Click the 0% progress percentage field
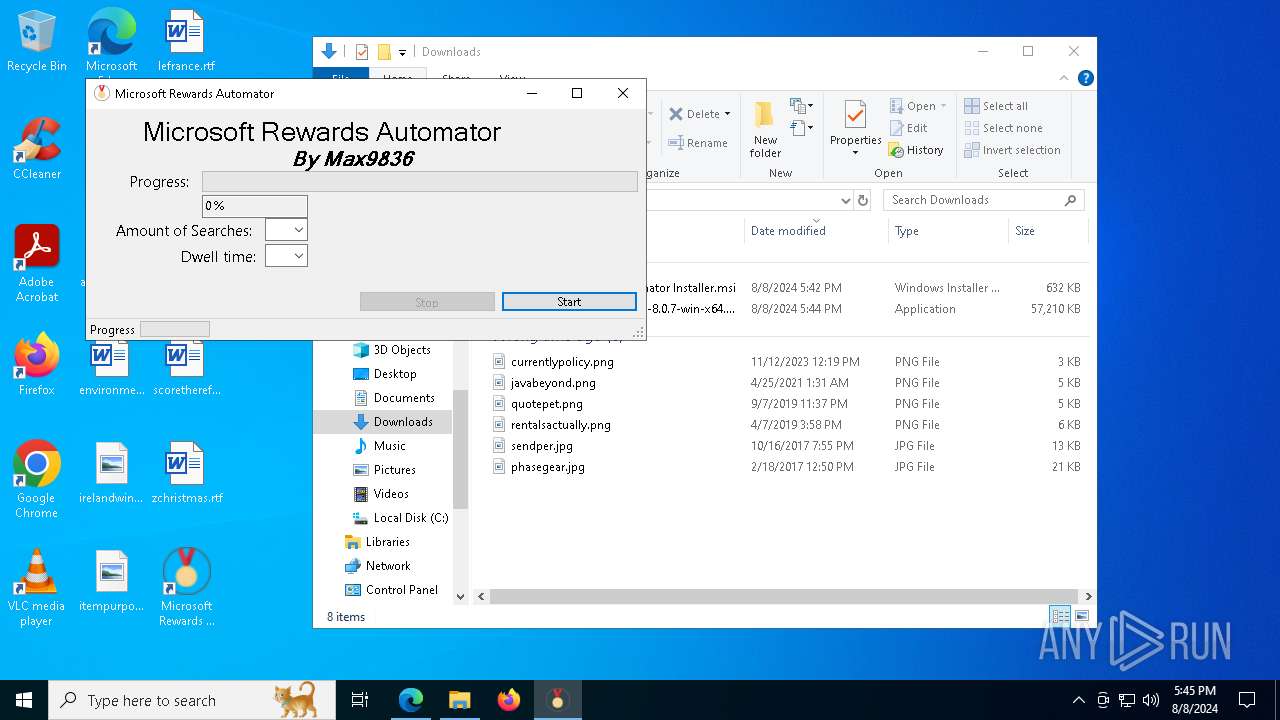This screenshot has height=720, width=1280. click(255, 206)
